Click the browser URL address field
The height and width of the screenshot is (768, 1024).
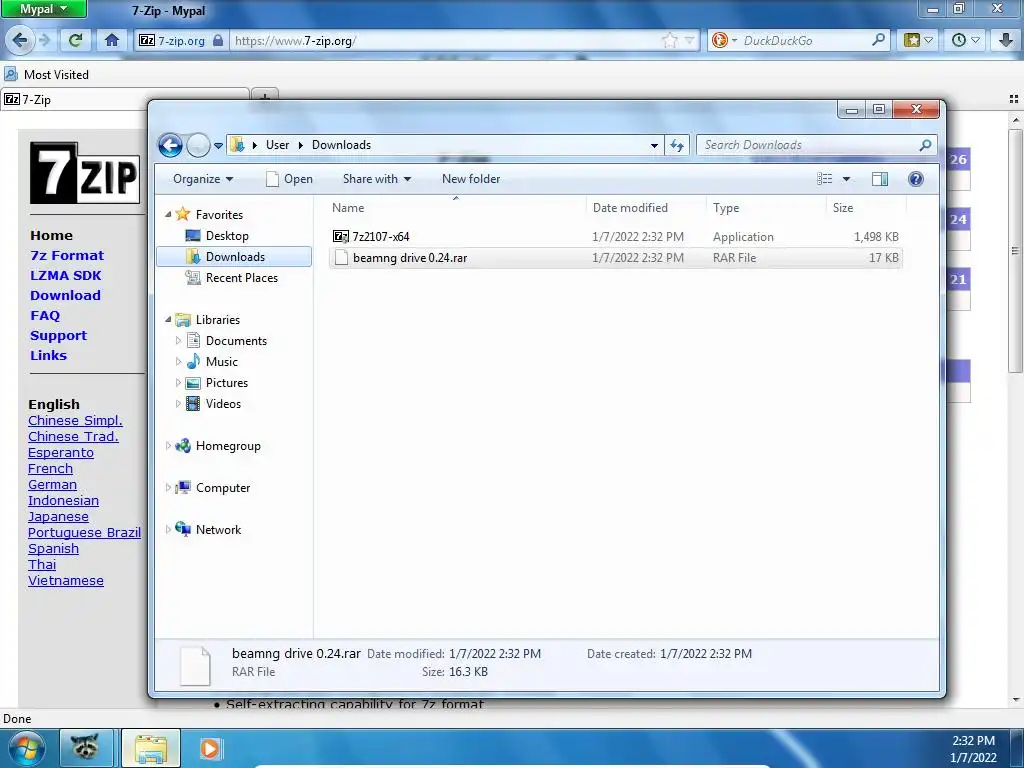(x=444, y=40)
